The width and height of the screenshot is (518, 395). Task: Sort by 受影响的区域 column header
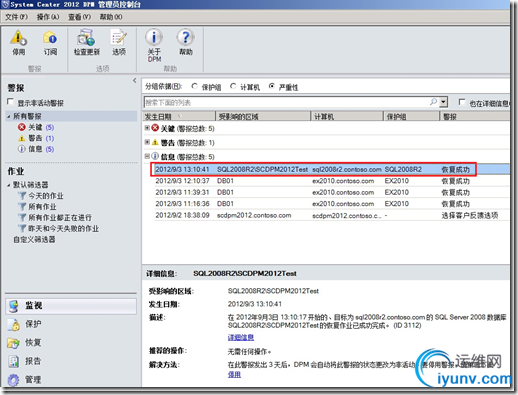(x=263, y=116)
